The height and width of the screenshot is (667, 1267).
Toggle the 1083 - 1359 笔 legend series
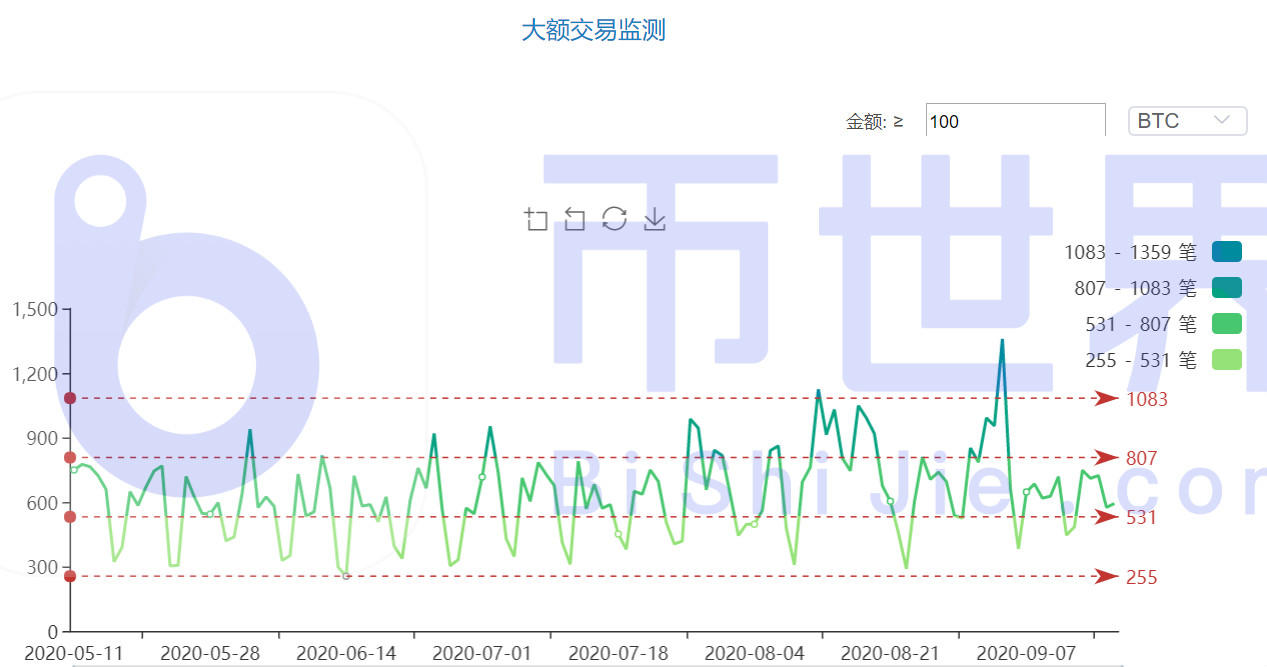point(1130,252)
